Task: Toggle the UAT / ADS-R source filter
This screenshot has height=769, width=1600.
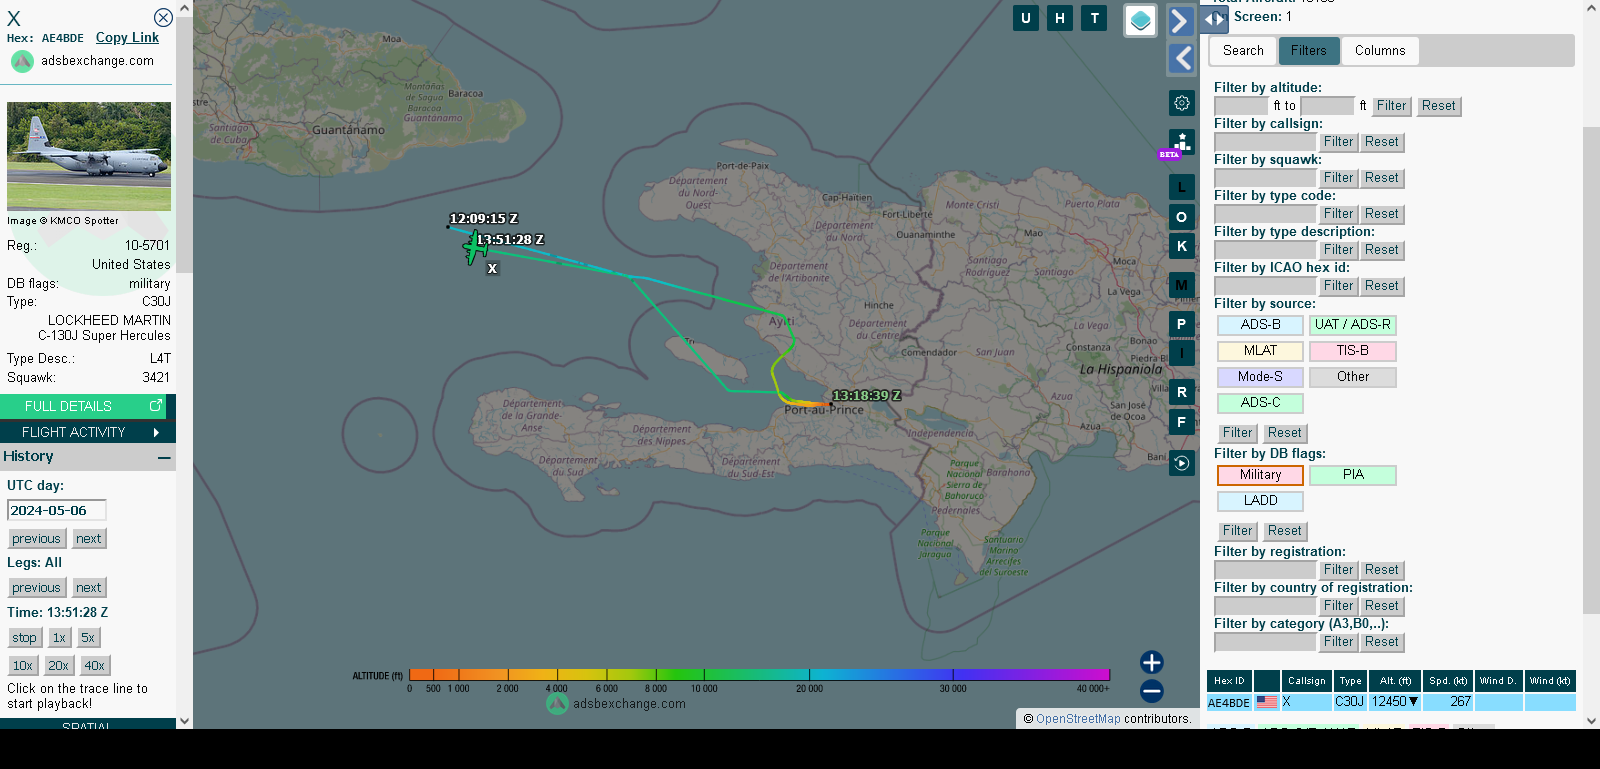Action: coord(1352,325)
